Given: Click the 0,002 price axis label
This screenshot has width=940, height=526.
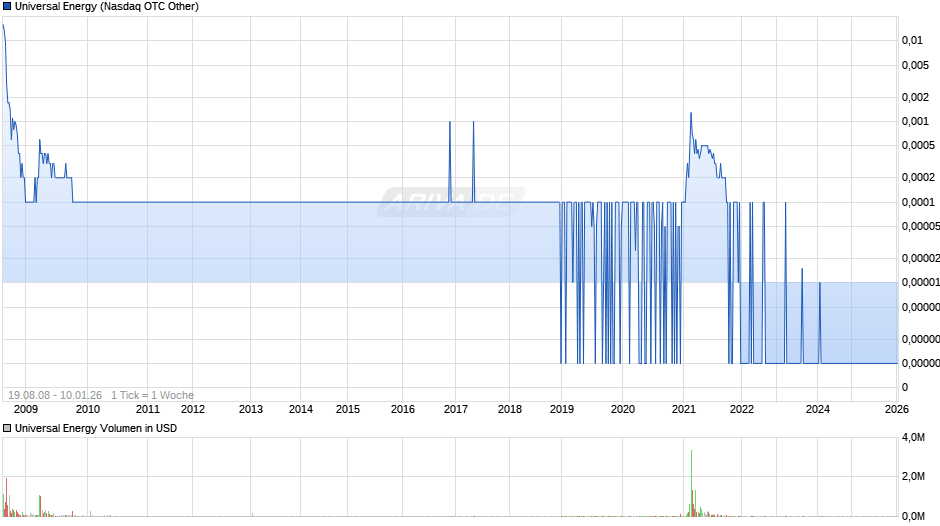Looking at the screenshot, I should point(915,97).
